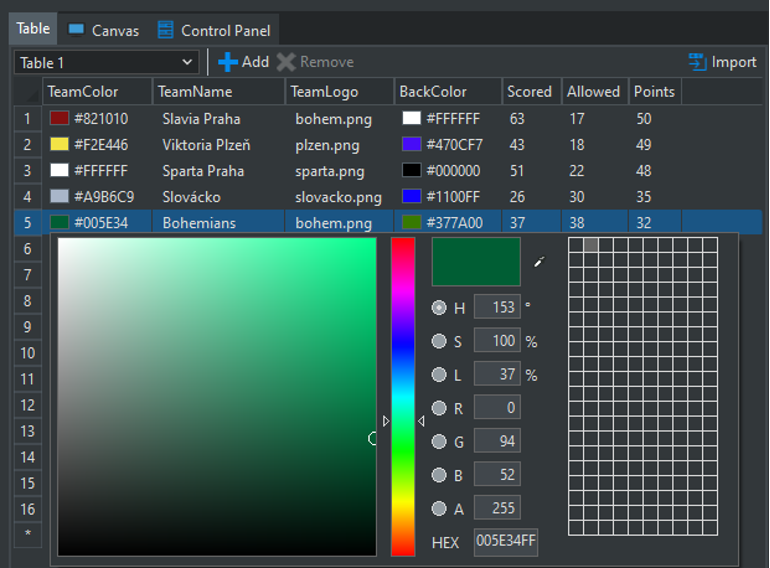Image resolution: width=770 pixels, height=568 pixels.
Task: Select row 3 header for Sparta Praha
Action: tap(28, 171)
